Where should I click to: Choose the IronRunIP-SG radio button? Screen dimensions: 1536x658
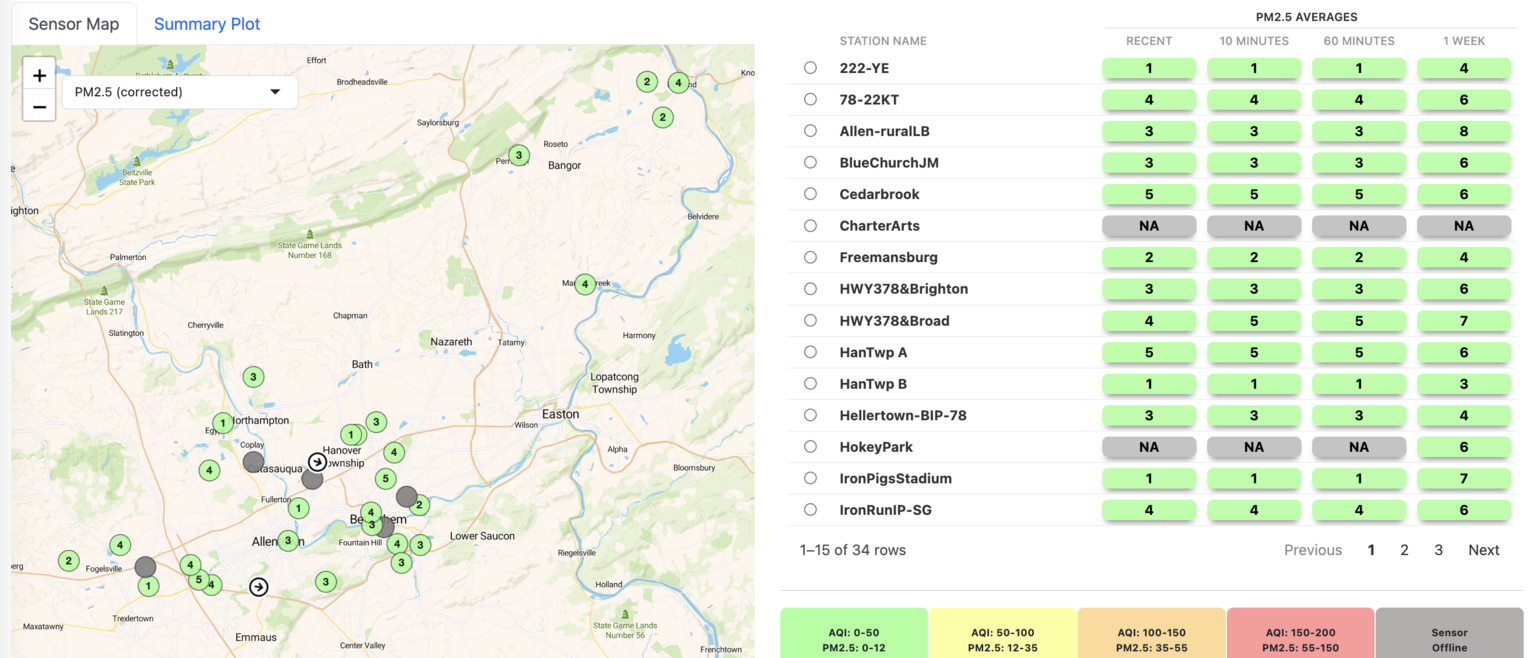tap(810, 510)
